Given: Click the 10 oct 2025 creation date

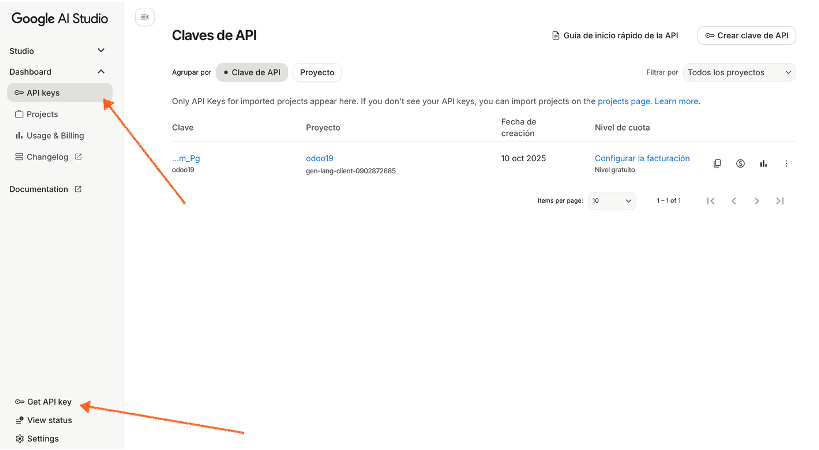Looking at the screenshot, I should (x=523, y=158).
